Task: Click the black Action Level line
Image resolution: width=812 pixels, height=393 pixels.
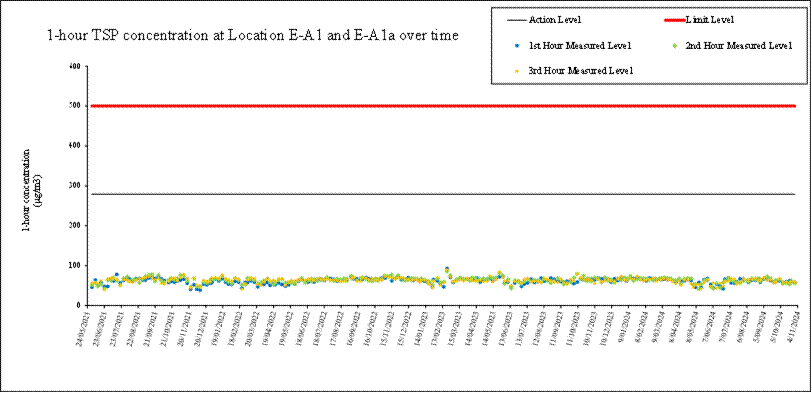Action: 443,194
